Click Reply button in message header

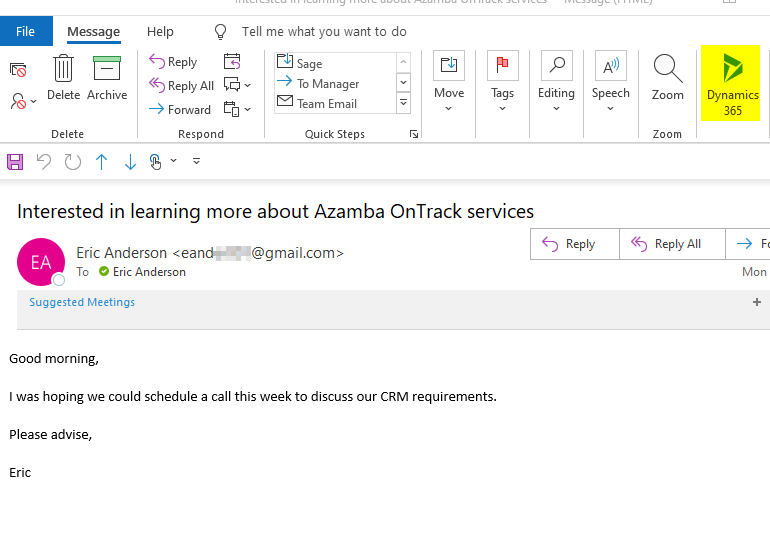pos(575,244)
